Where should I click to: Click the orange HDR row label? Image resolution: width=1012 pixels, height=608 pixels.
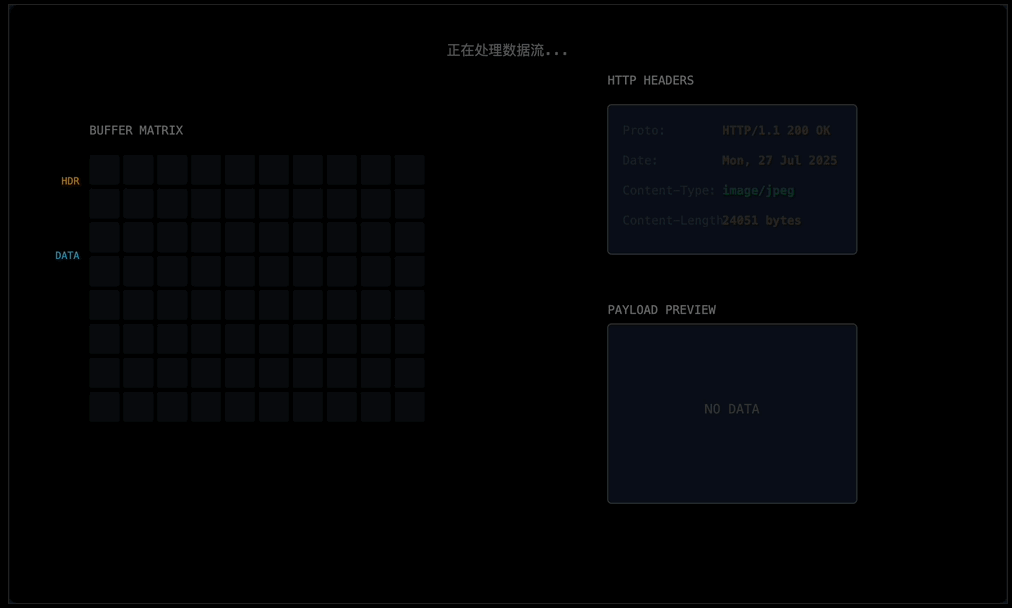pos(70,181)
